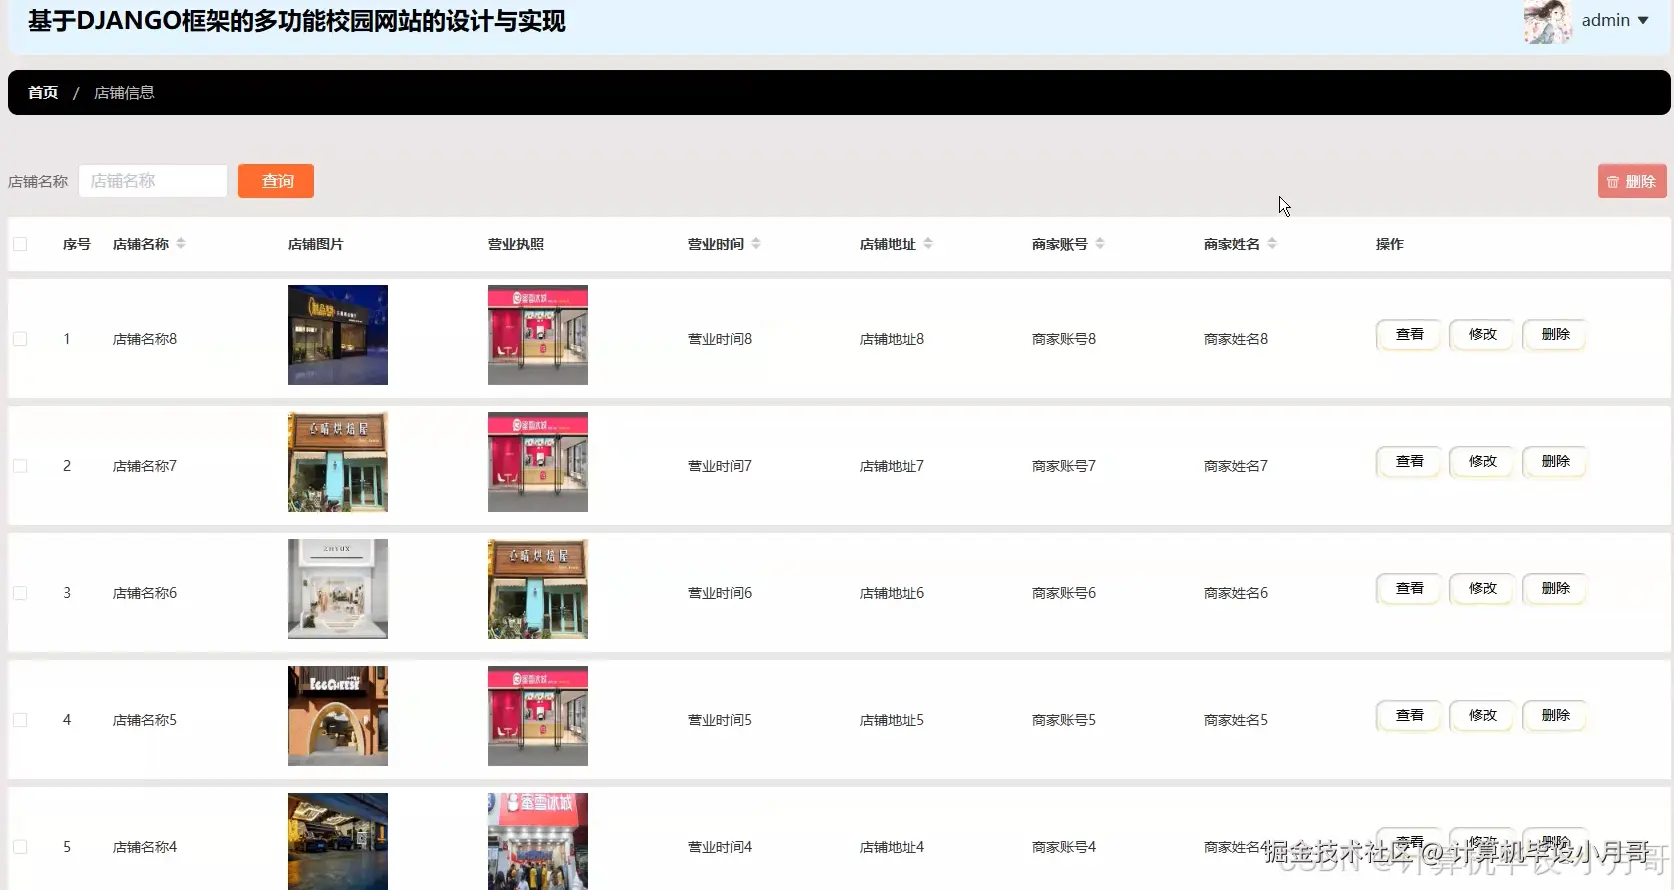Click 查看 button for 店铺名称7
Viewport: 1674px width, 890px height.
point(1409,461)
